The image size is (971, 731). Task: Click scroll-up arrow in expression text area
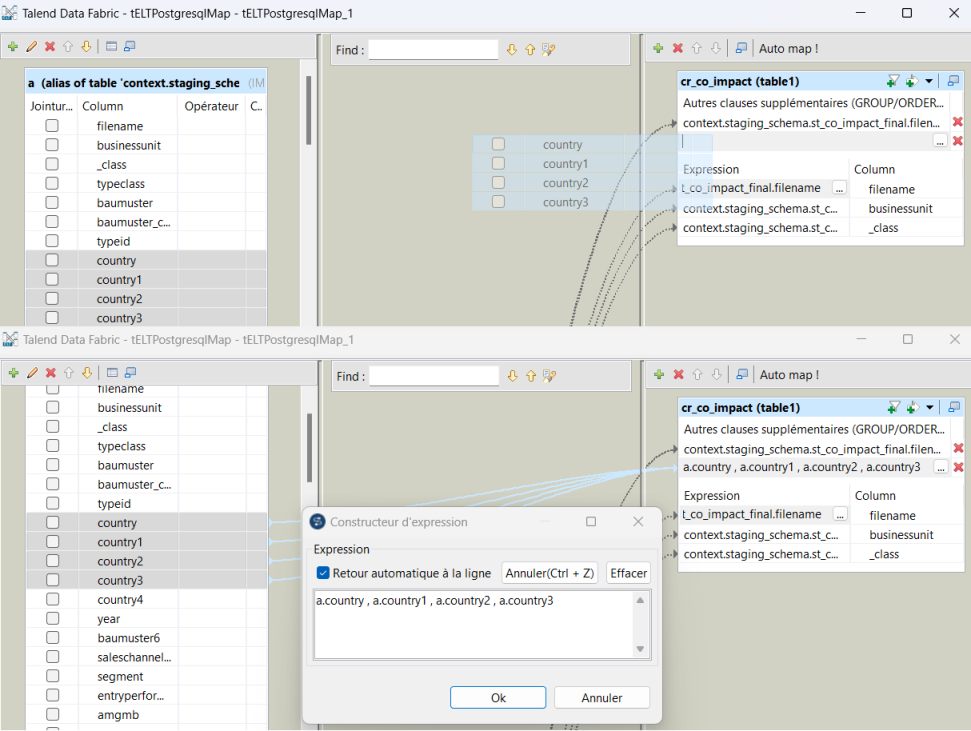click(640, 600)
